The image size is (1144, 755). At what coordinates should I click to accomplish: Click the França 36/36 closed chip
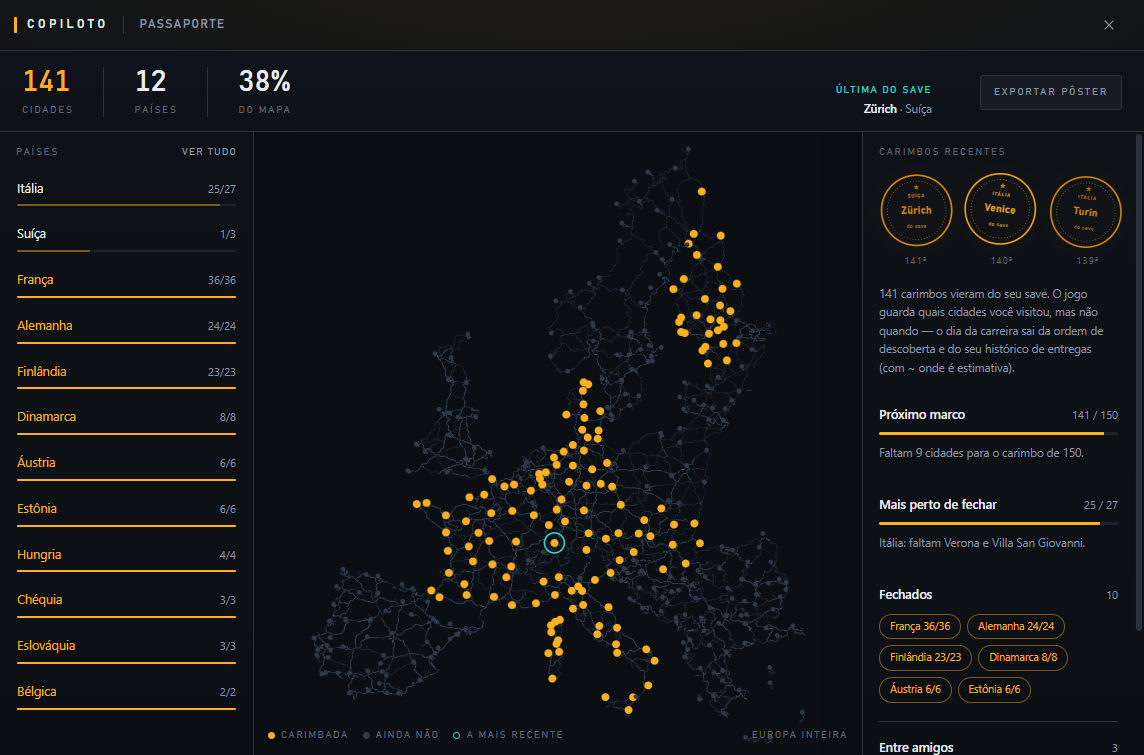tap(920, 627)
